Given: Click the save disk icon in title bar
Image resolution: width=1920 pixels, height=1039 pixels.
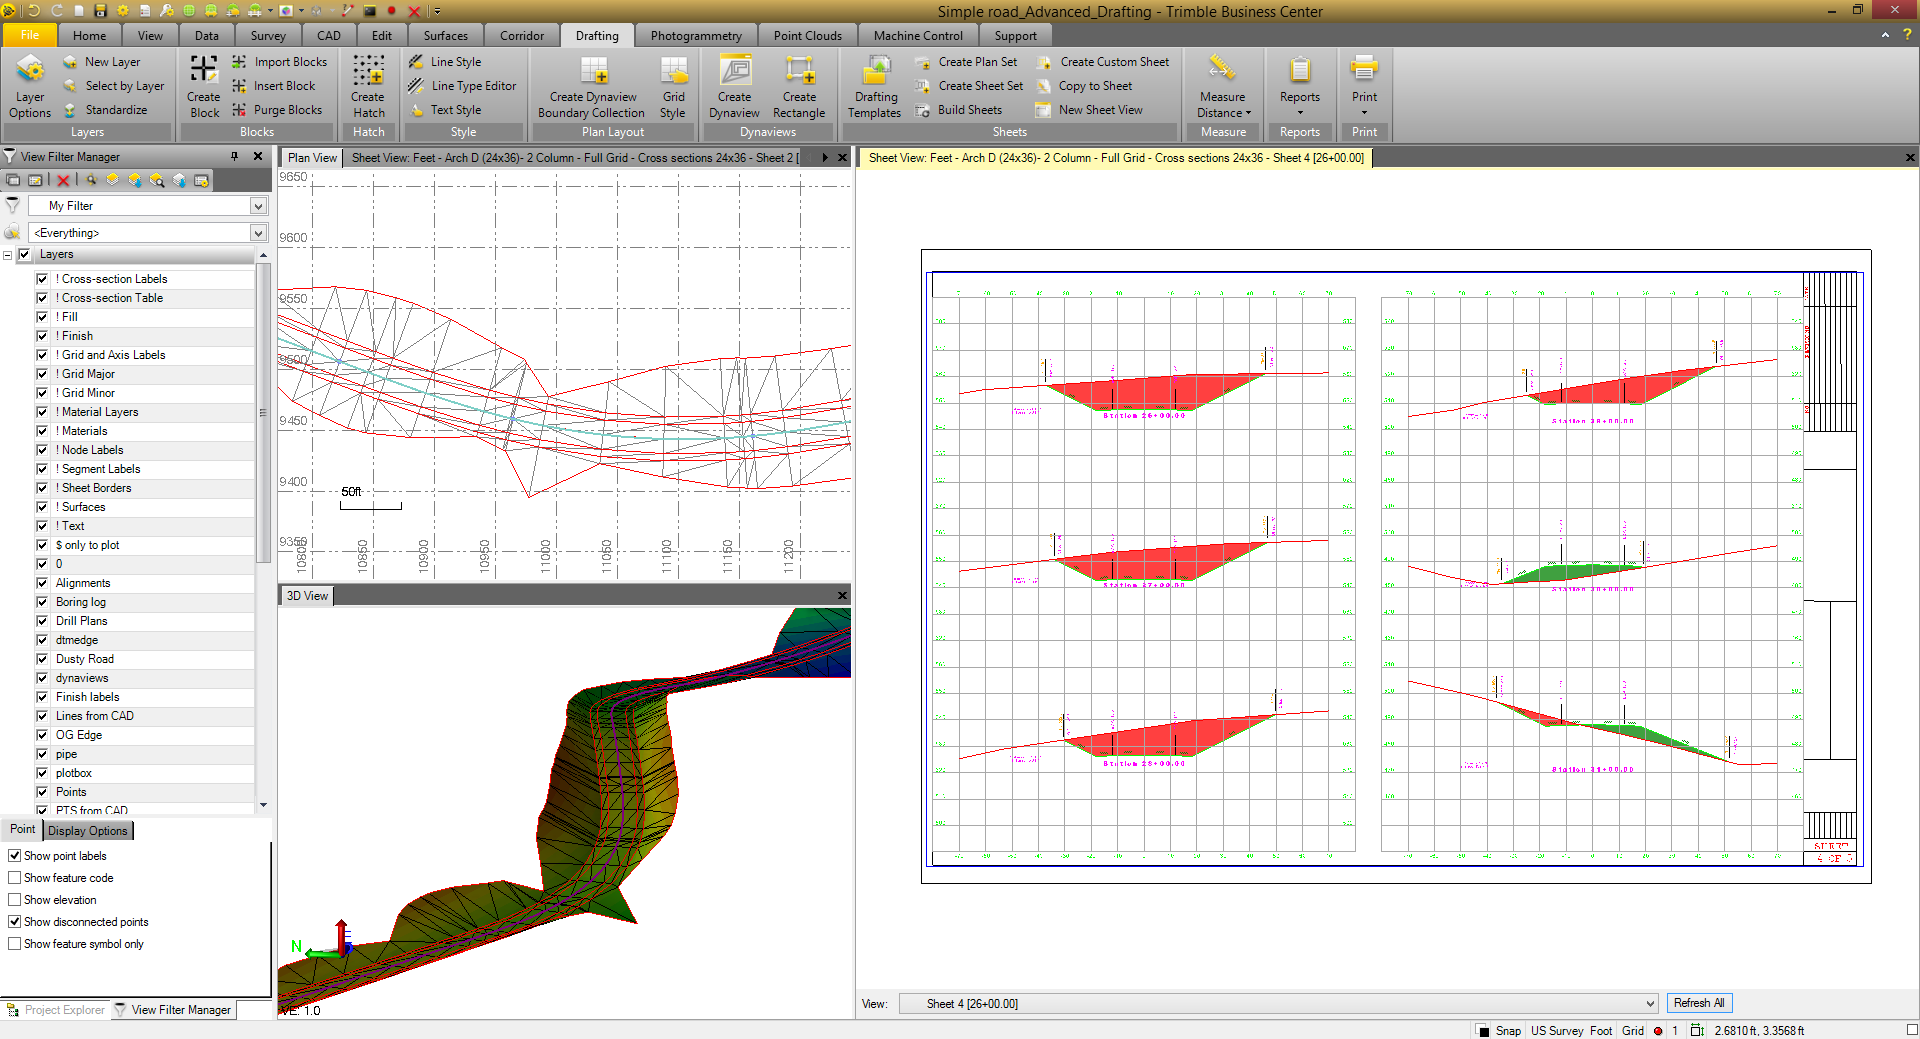Looking at the screenshot, I should (100, 11).
